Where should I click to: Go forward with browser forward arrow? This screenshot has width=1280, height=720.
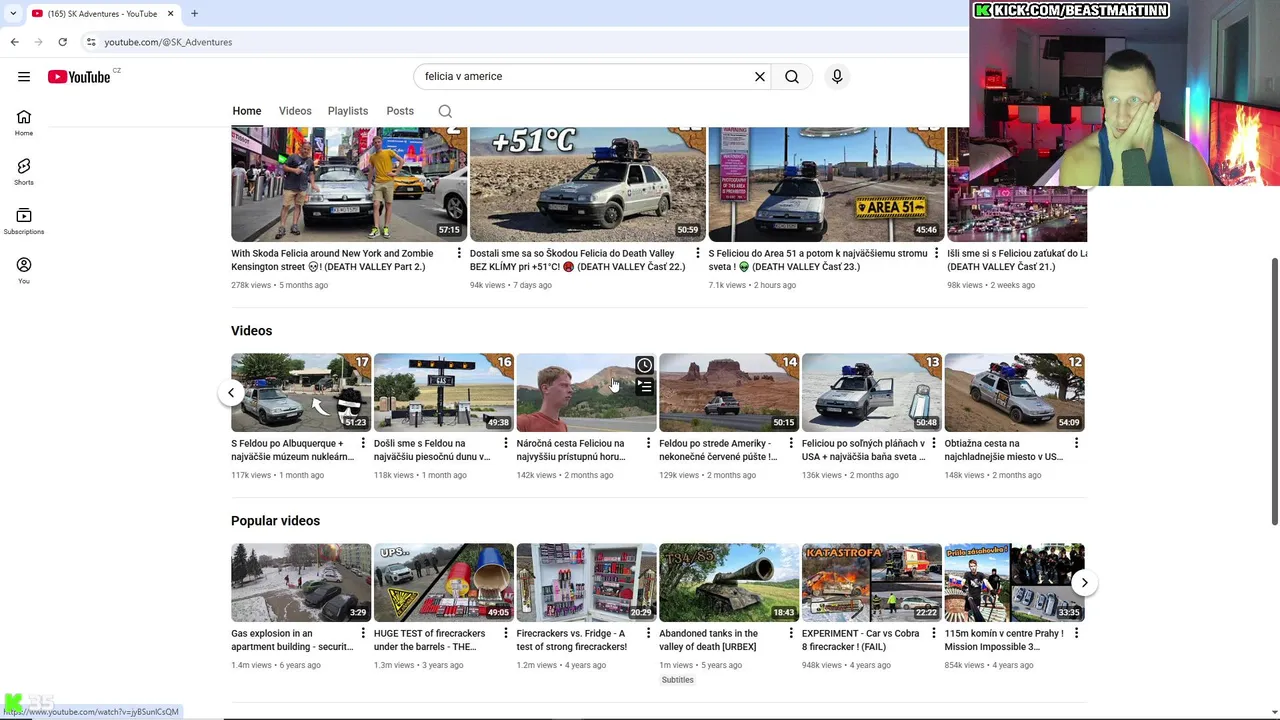pyautogui.click(x=38, y=42)
